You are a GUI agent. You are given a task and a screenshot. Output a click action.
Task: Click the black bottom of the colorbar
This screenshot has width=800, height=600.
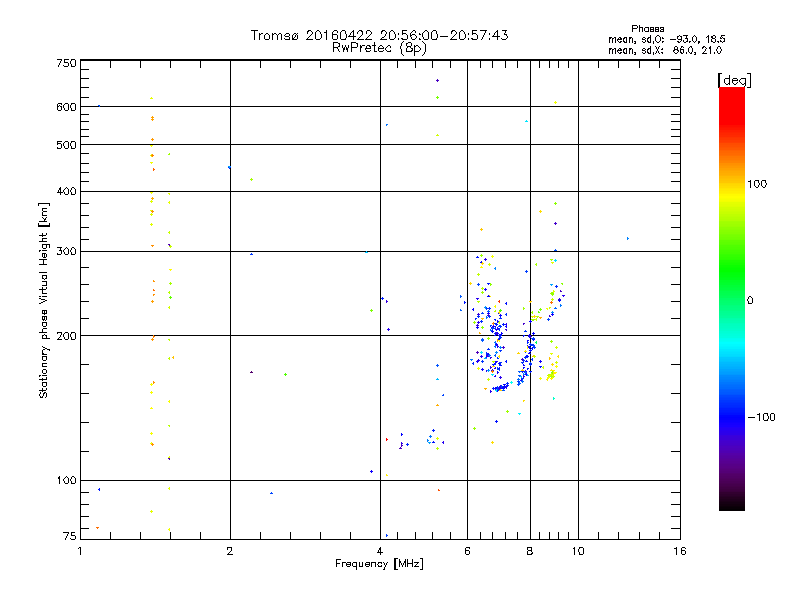732,503
